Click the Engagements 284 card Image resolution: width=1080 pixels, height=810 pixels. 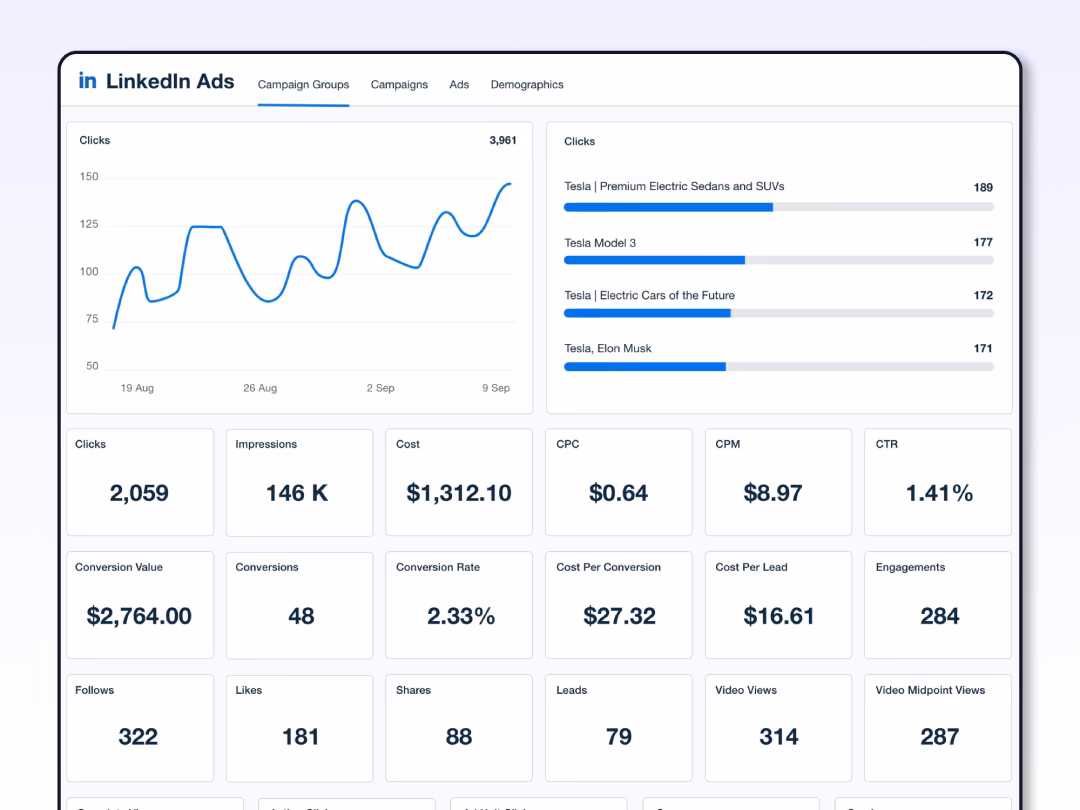[x=938, y=605]
